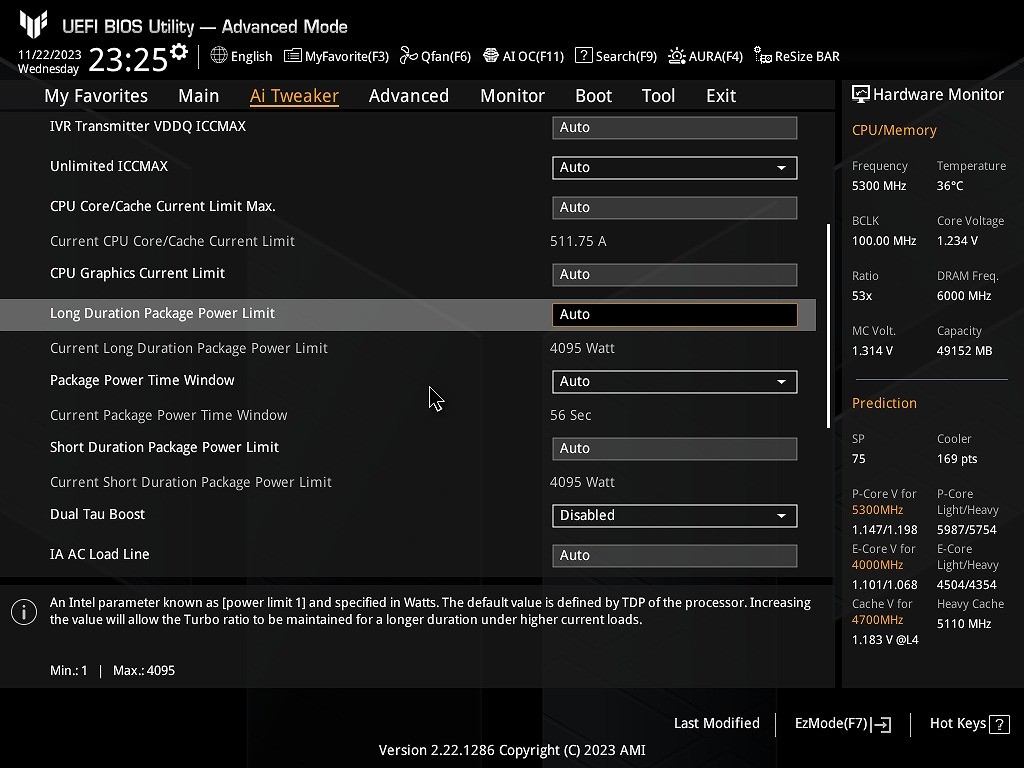
Task: Click the settings gear icon beside the clock
Action: tap(179, 52)
